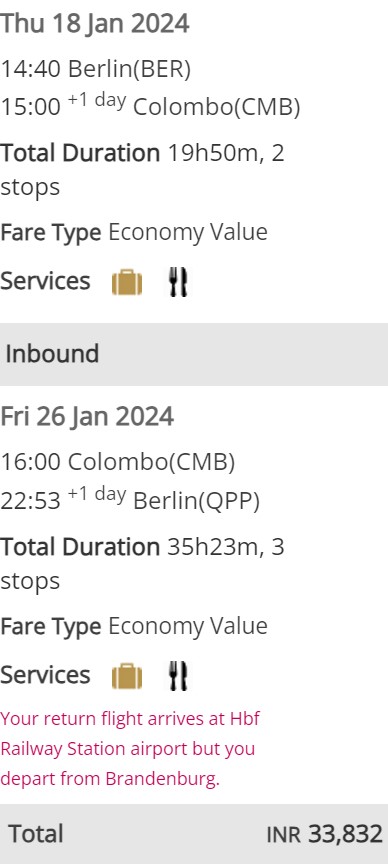388x864 pixels.
Task: Select the Inbound section header
Action: (194, 354)
